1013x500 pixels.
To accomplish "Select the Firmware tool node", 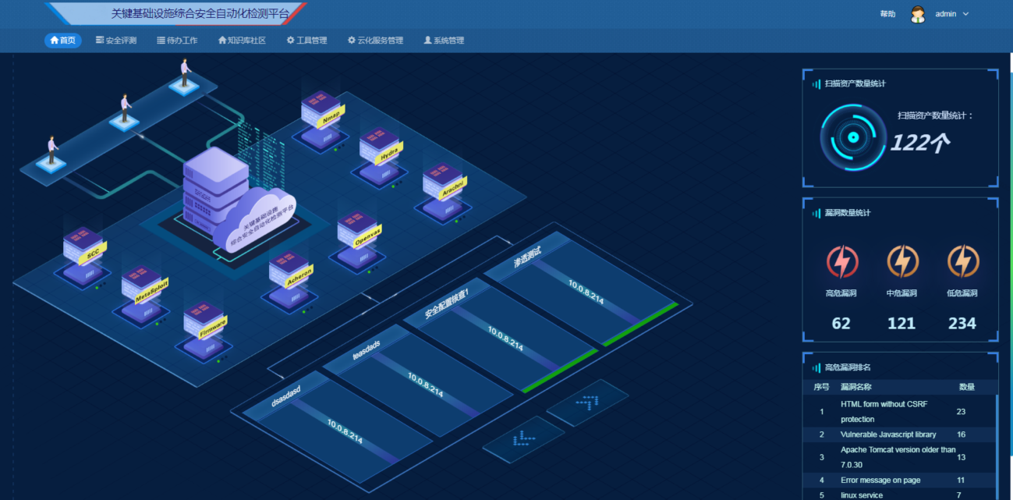I will coord(204,331).
